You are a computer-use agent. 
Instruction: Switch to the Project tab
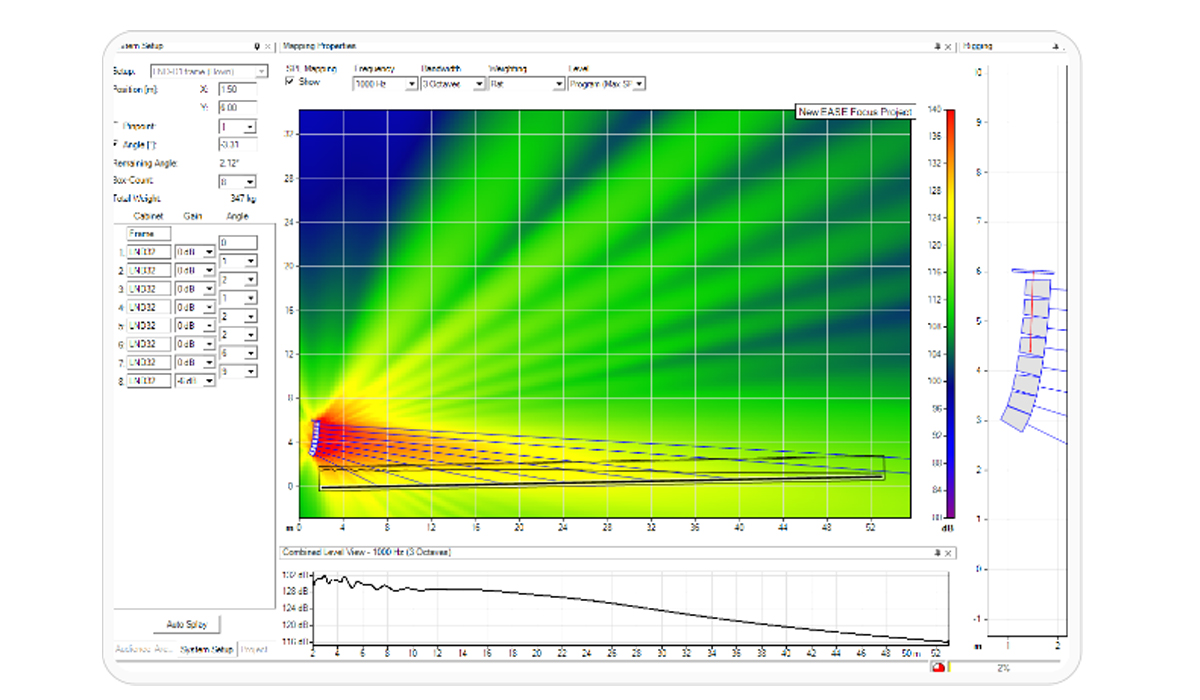tap(254, 649)
